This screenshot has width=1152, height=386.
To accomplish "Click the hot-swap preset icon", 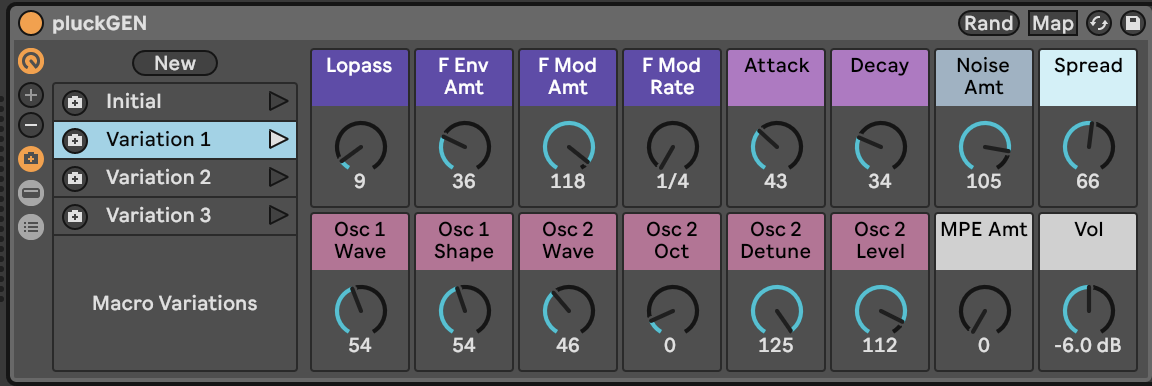I will pyautogui.click(x=1098, y=24).
